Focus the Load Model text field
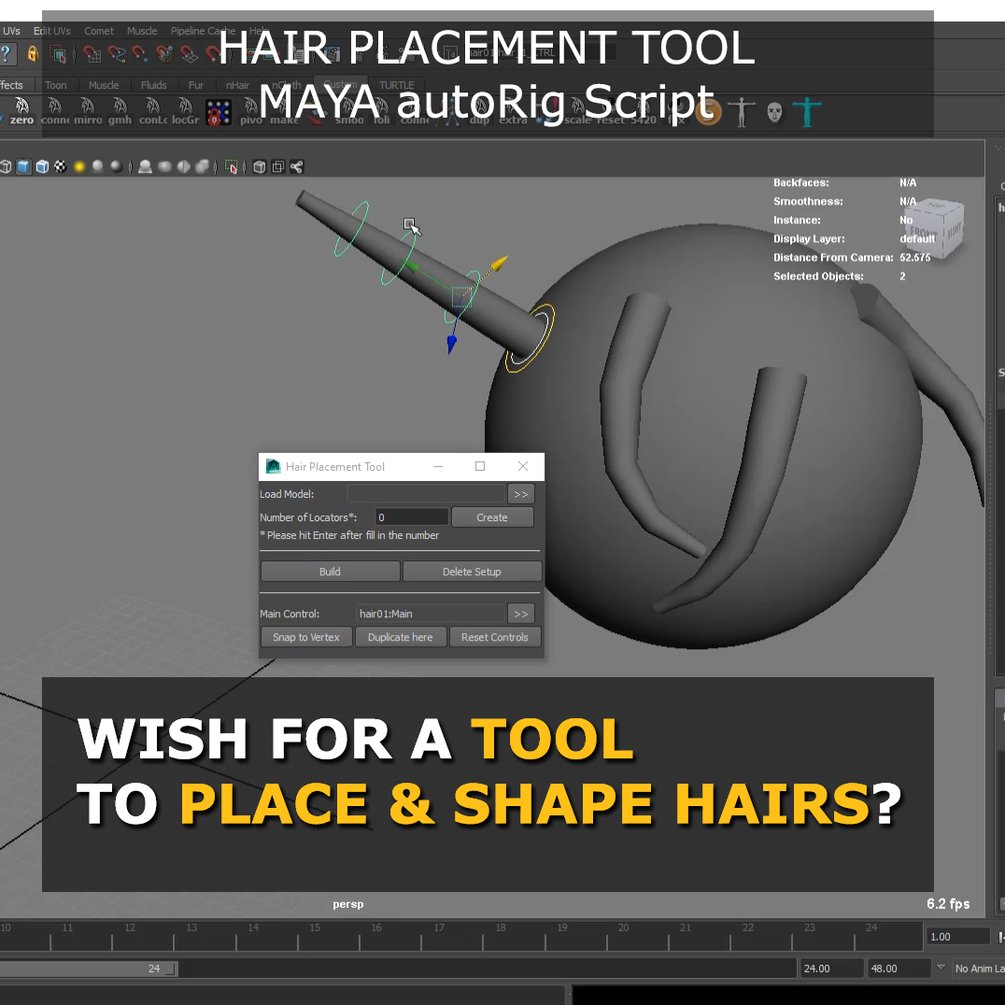1005x1005 pixels. pos(426,494)
